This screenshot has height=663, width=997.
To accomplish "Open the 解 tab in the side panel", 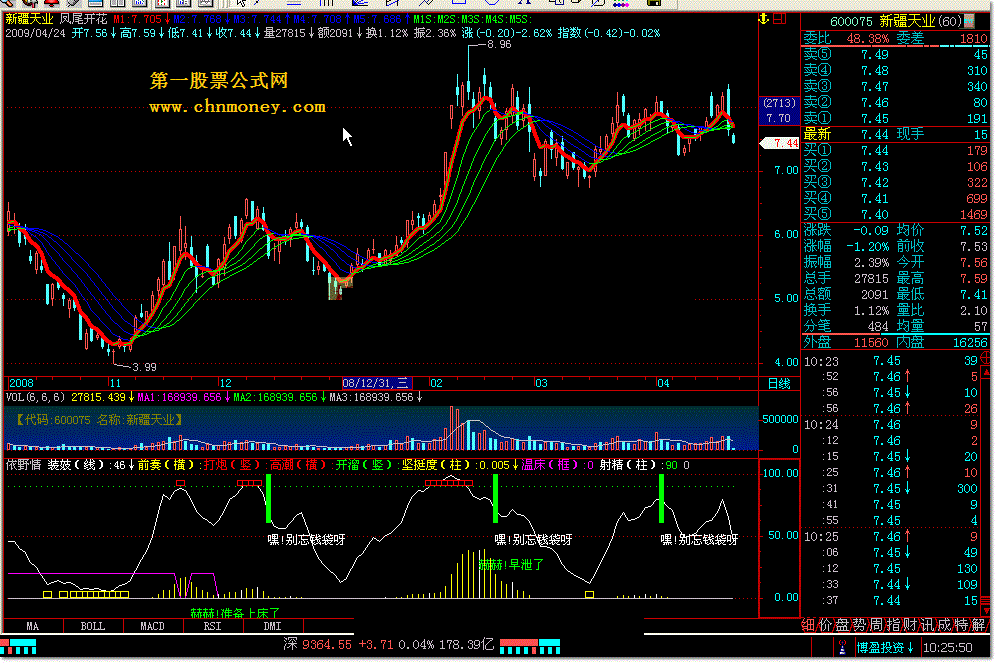I will [978, 625].
